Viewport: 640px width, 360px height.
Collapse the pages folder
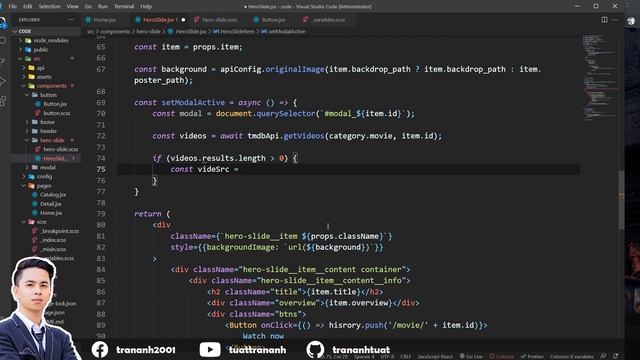coord(46,186)
